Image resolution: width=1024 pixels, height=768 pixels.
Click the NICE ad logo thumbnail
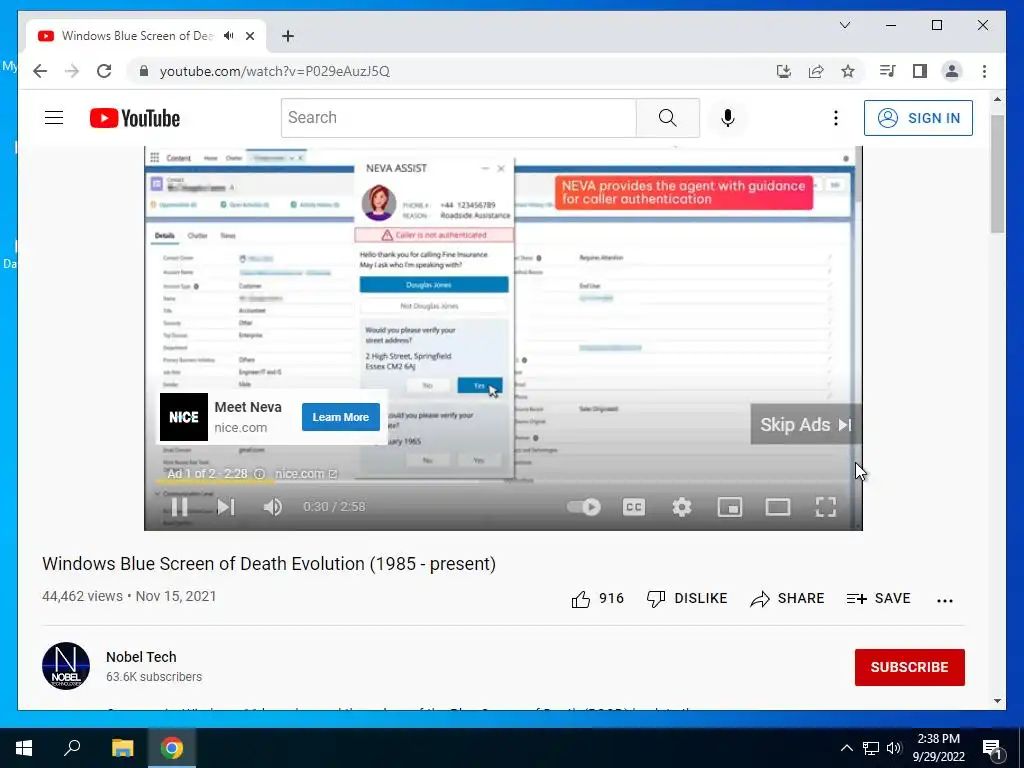(x=184, y=417)
